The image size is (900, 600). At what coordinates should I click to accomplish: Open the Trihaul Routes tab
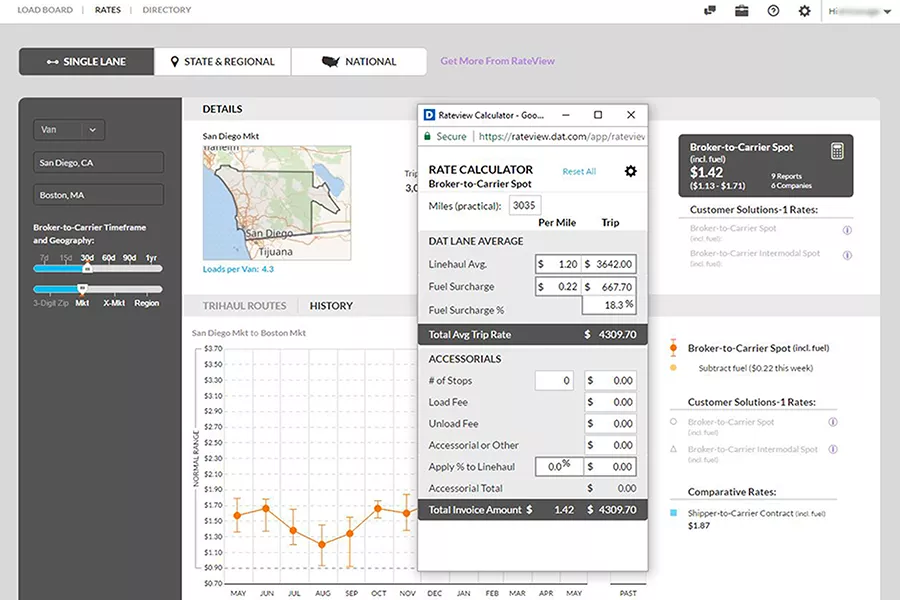coord(244,306)
